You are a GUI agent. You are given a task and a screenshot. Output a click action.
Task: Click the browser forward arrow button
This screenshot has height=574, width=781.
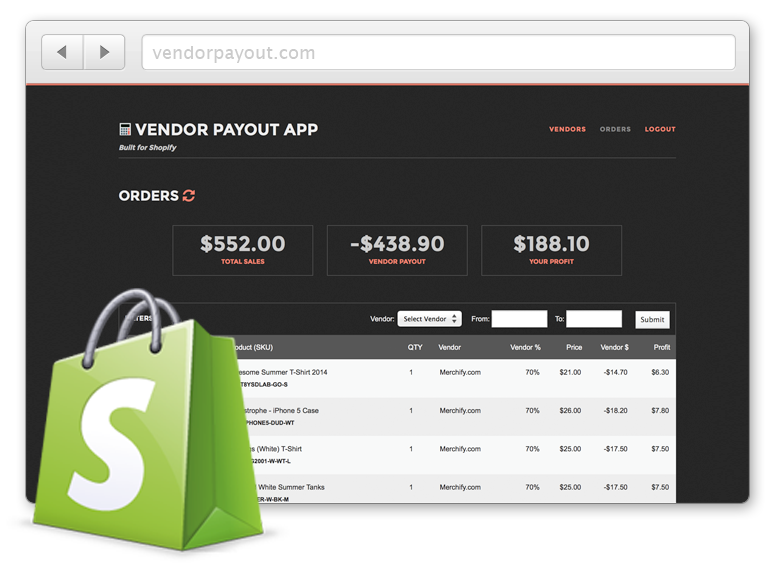point(104,52)
